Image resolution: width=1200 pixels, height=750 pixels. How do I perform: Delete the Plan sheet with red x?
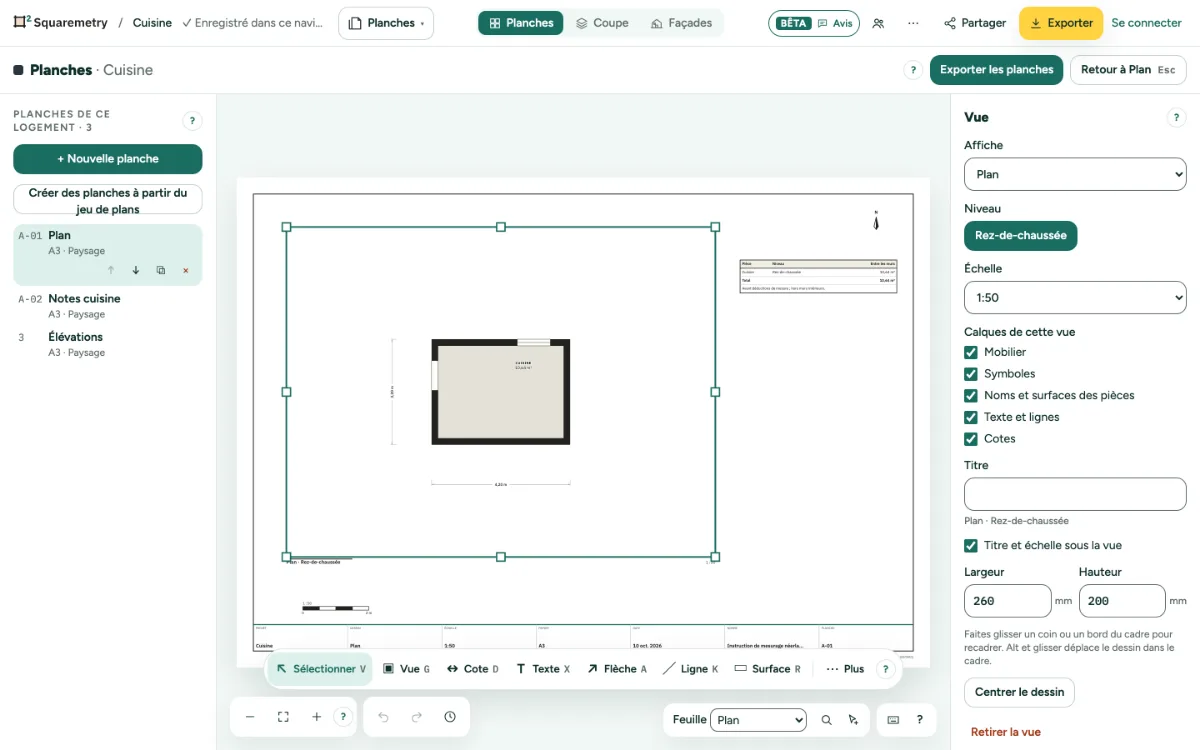pos(185,270)
